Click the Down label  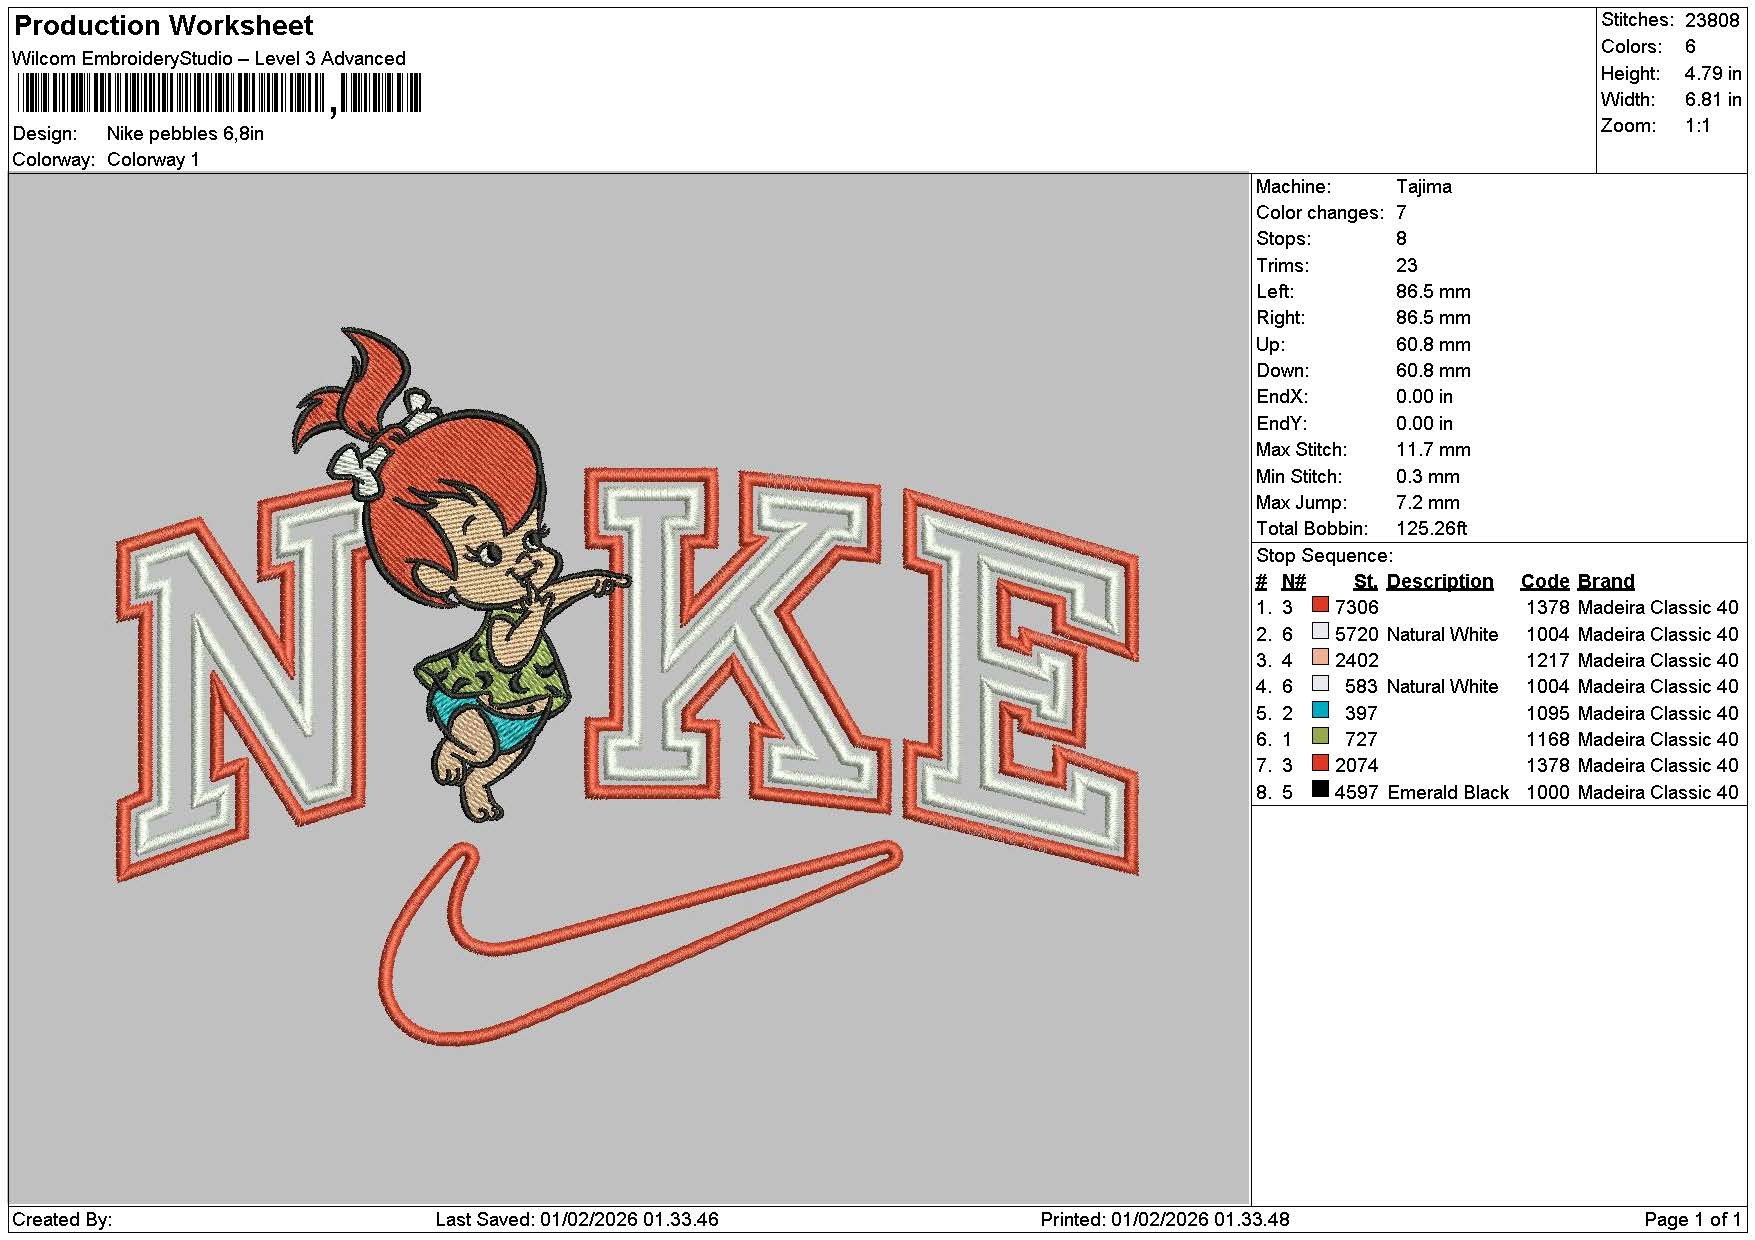click(1283, 371)
